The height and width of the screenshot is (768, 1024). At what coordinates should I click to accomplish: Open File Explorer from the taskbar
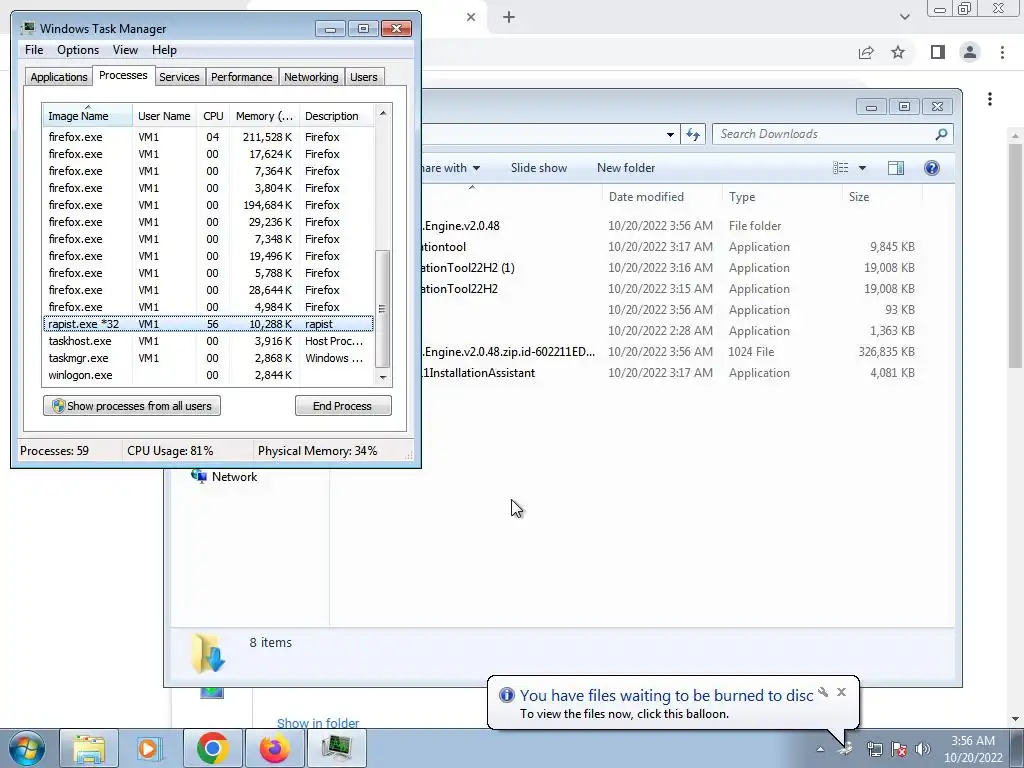pos(89,748)
